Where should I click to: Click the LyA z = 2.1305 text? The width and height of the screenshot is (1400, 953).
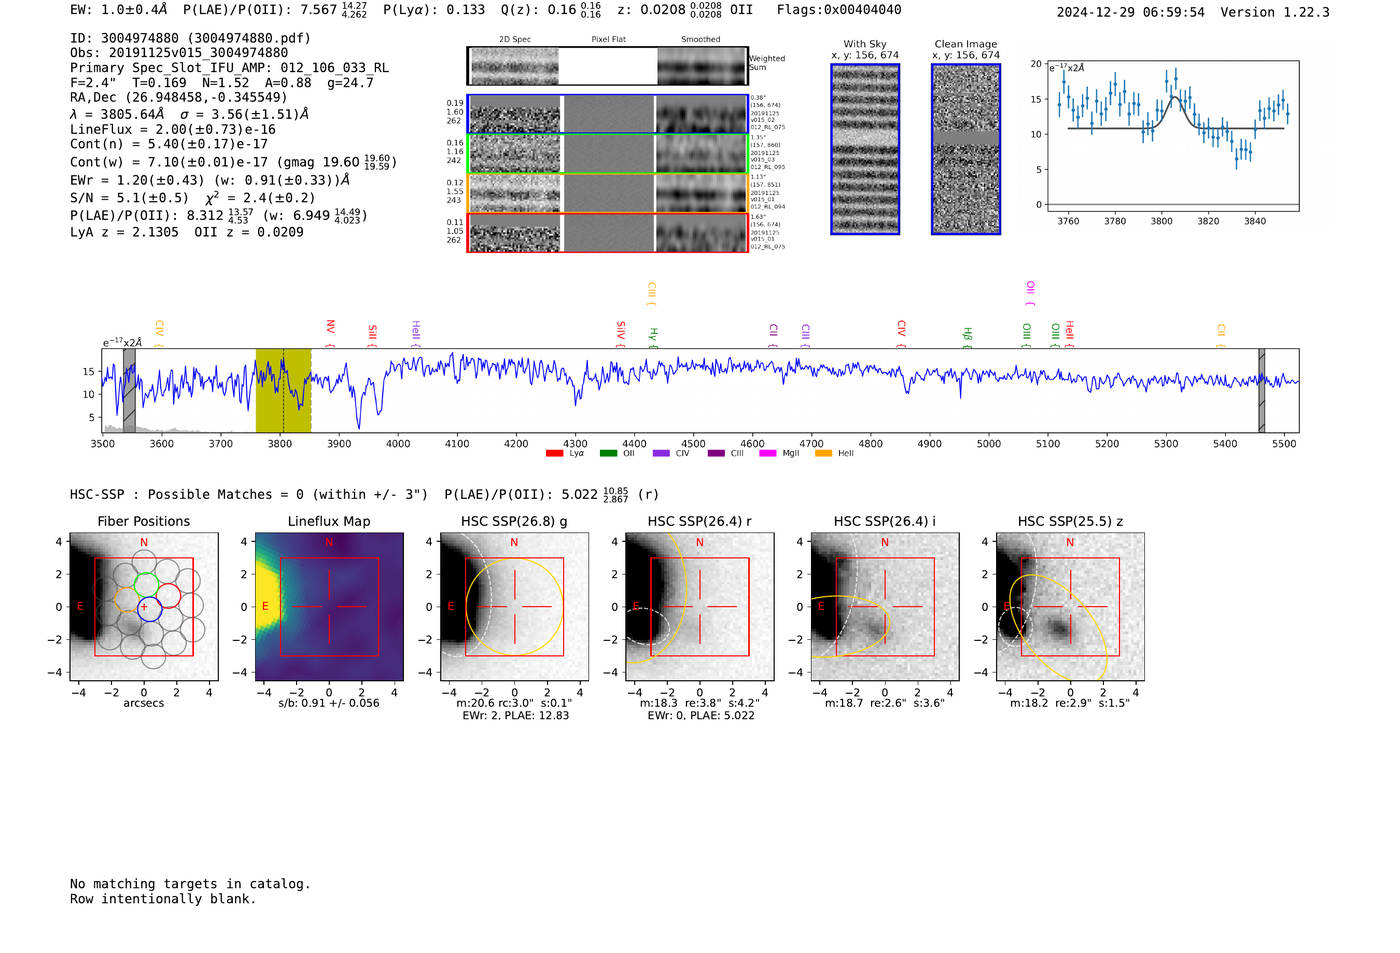(124, 232)
